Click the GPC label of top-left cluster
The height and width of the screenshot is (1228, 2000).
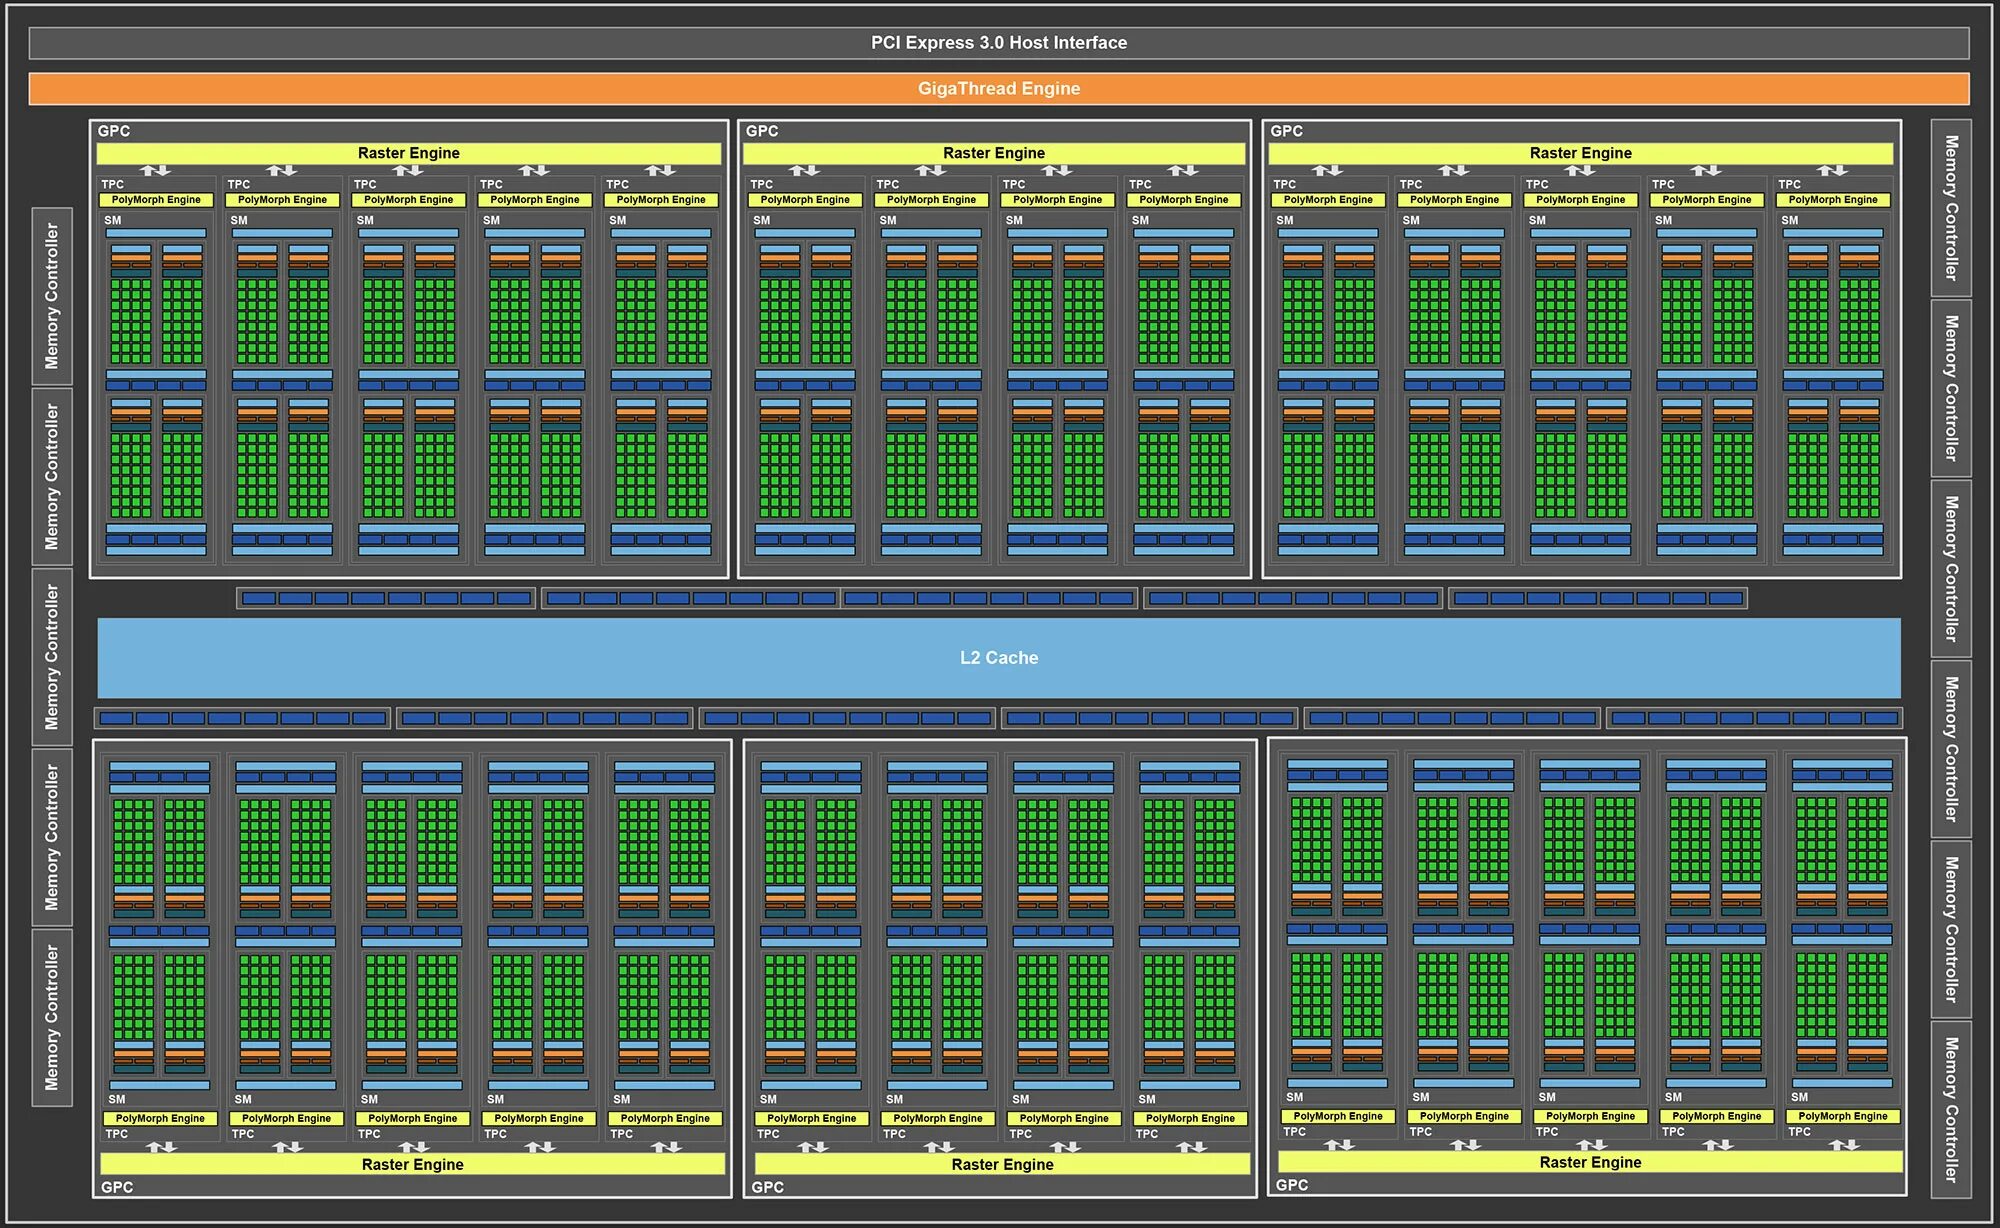[x=113, y=131]
